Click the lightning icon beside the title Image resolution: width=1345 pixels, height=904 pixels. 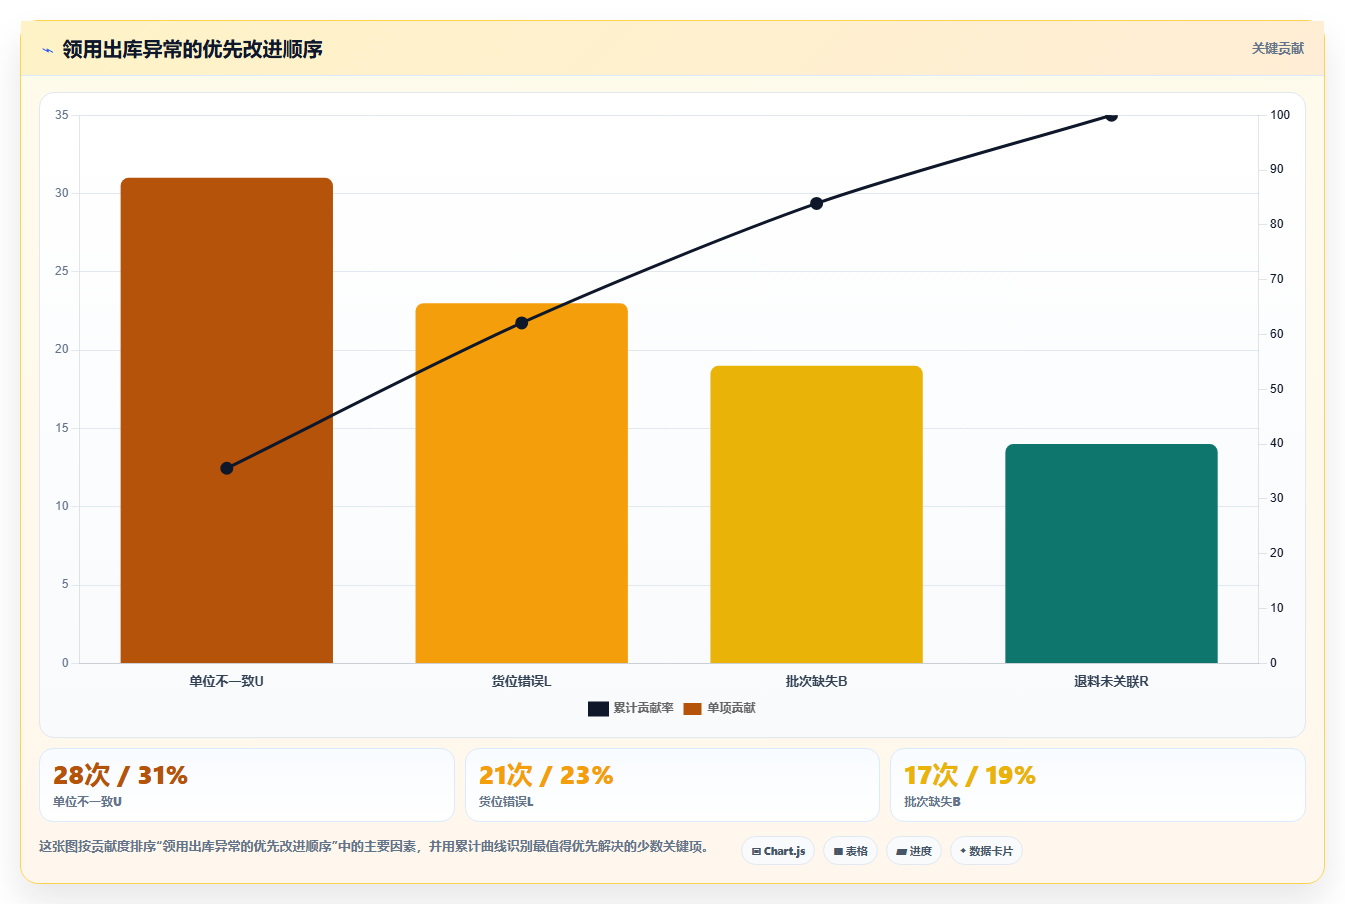point(47,50)
